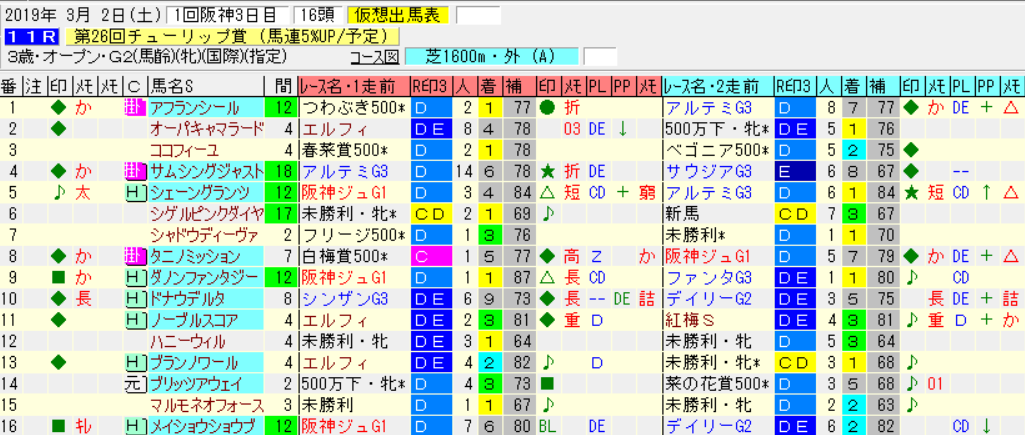This screenshot has width=1025, height=435.
Task: Click the 仮想出馬表 yellow label
Action: tap(398, 15)
